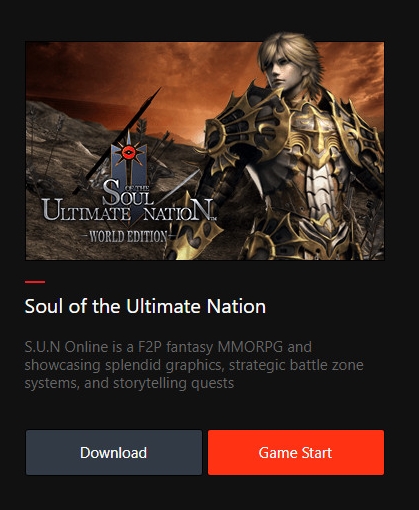This screenshot has height=510, width=419.
Task: Click the "Ultimate Nation" wordmark on the banner
Action: 128,211
